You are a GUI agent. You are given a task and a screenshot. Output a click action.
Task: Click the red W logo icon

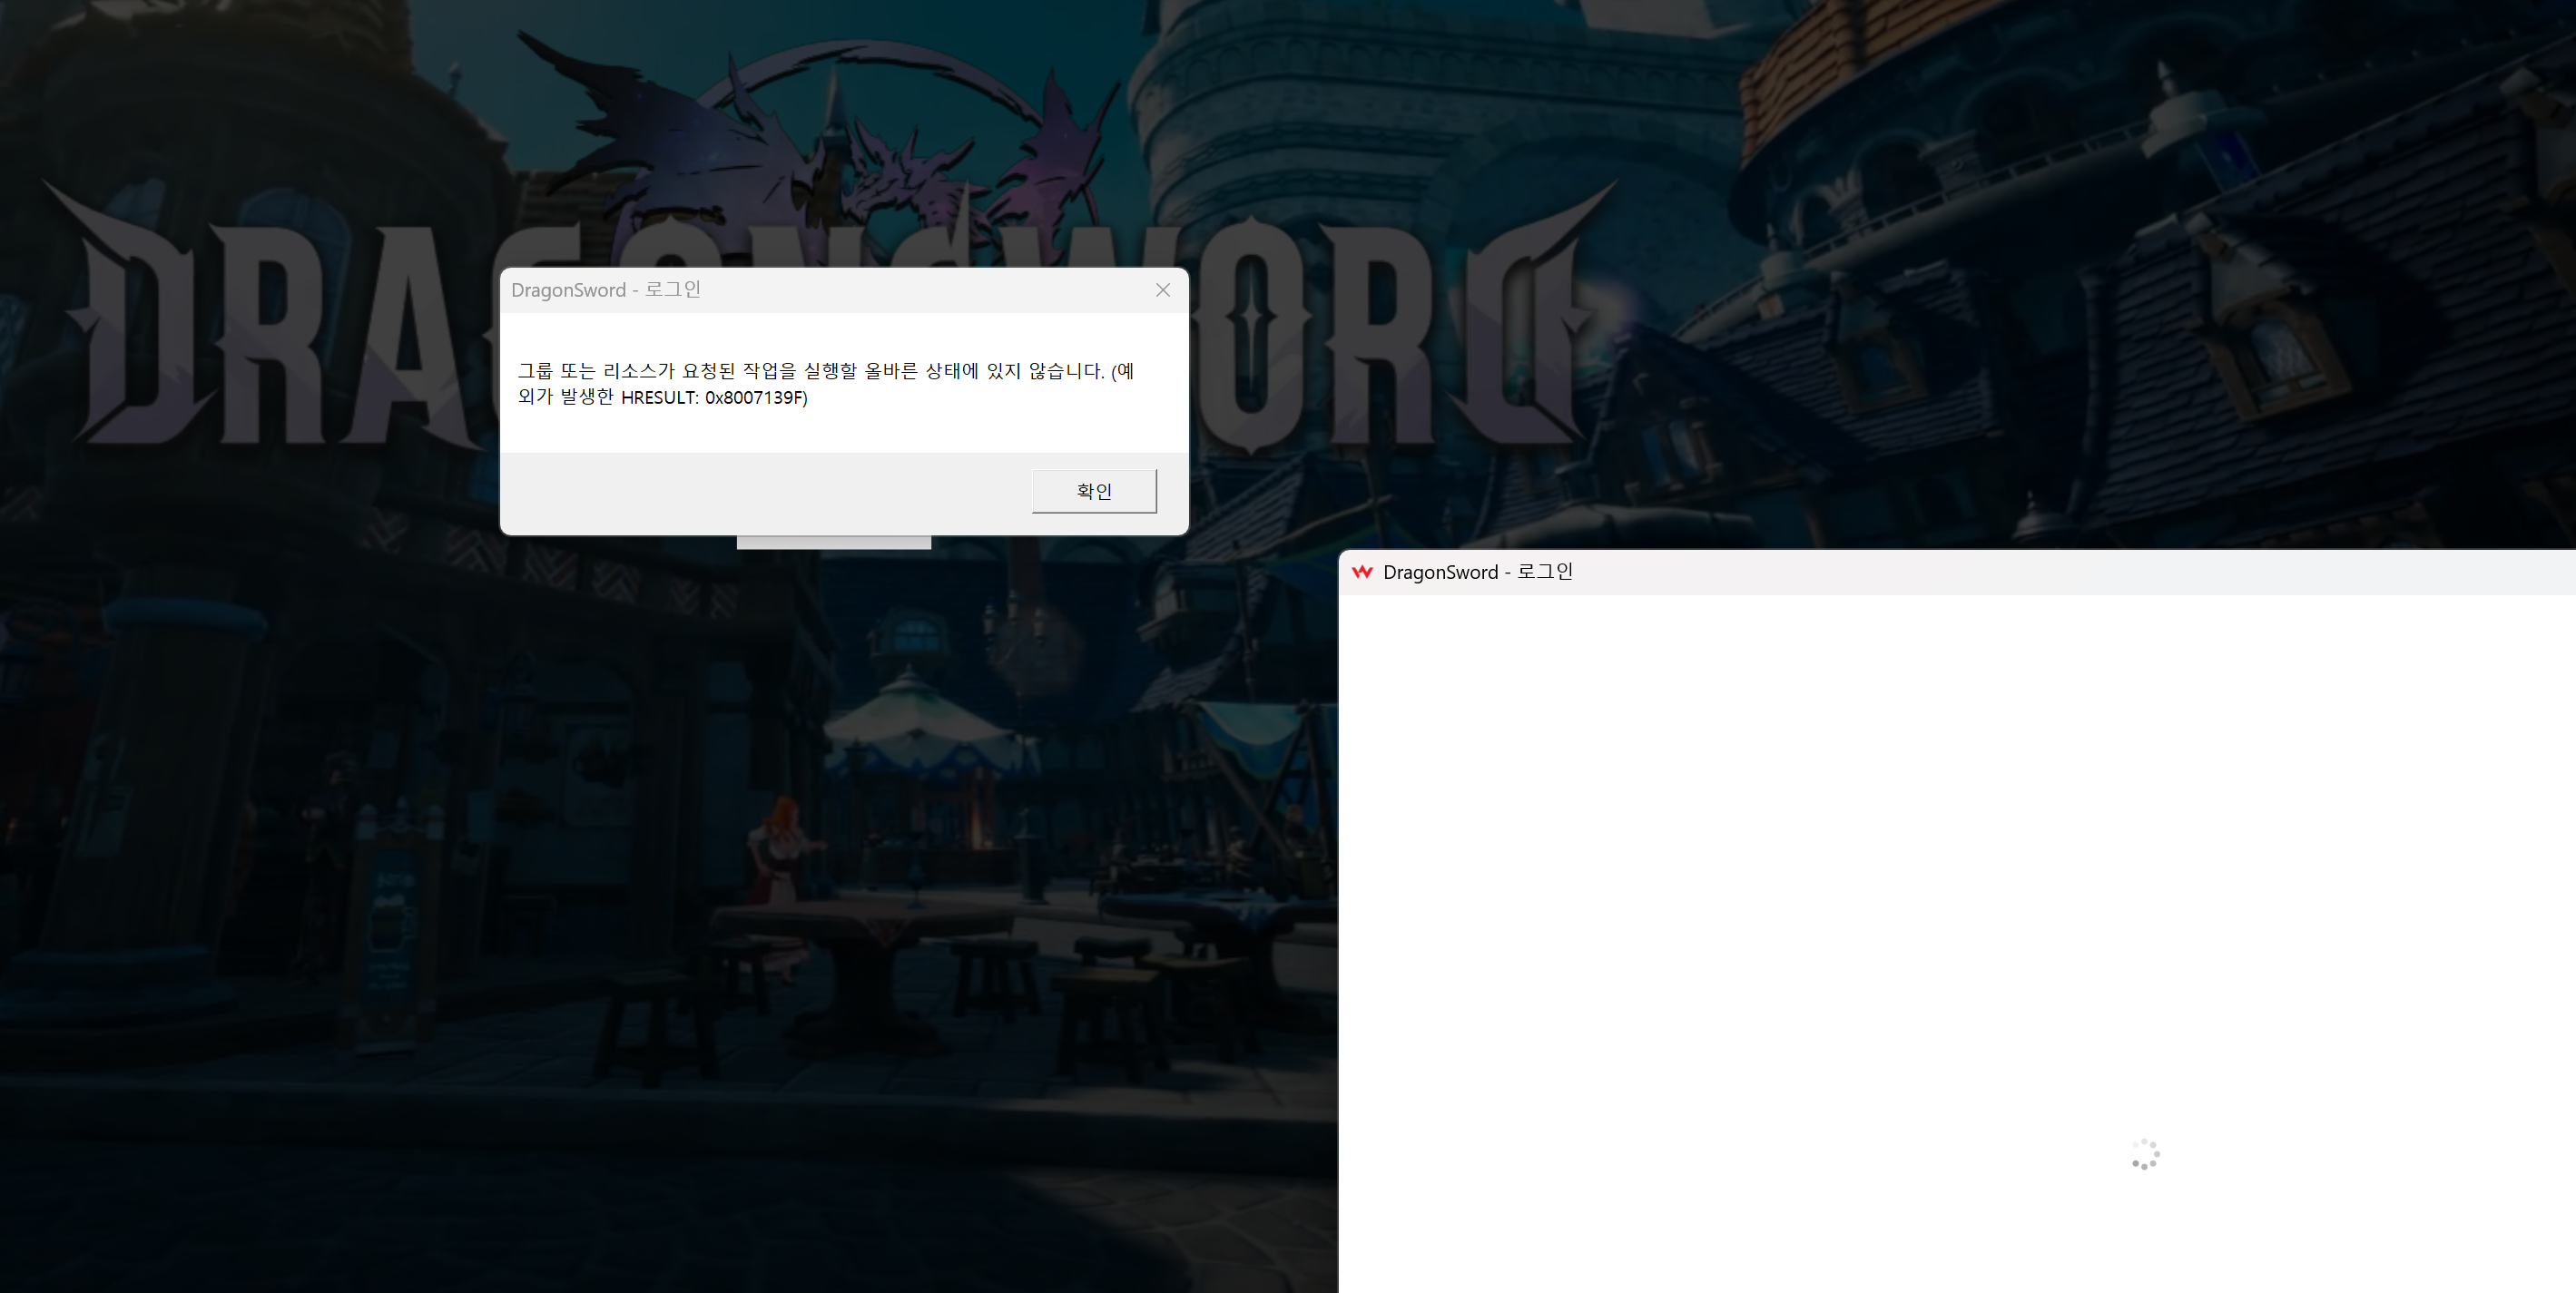pyautogui.click(x=1361, y=572)
